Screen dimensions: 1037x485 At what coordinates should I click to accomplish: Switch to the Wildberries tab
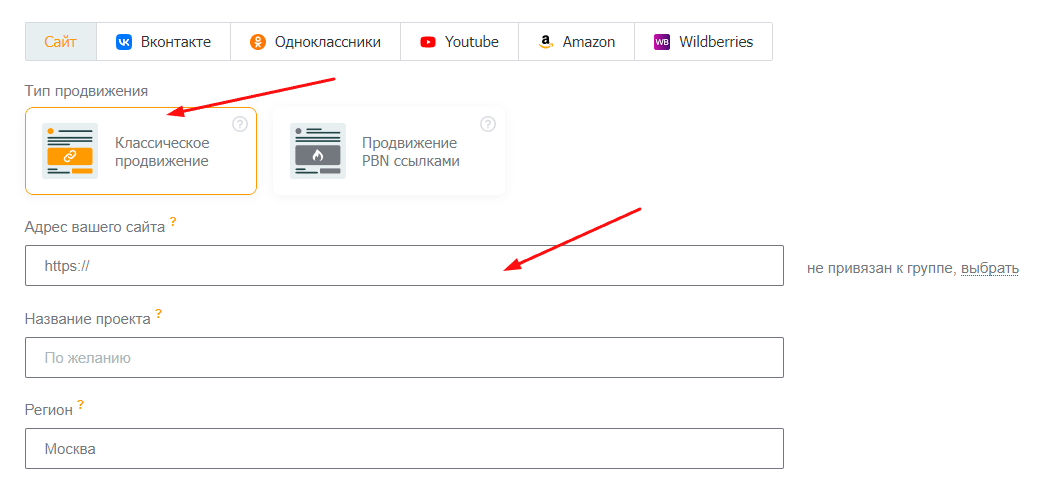[x=704, y=42]
